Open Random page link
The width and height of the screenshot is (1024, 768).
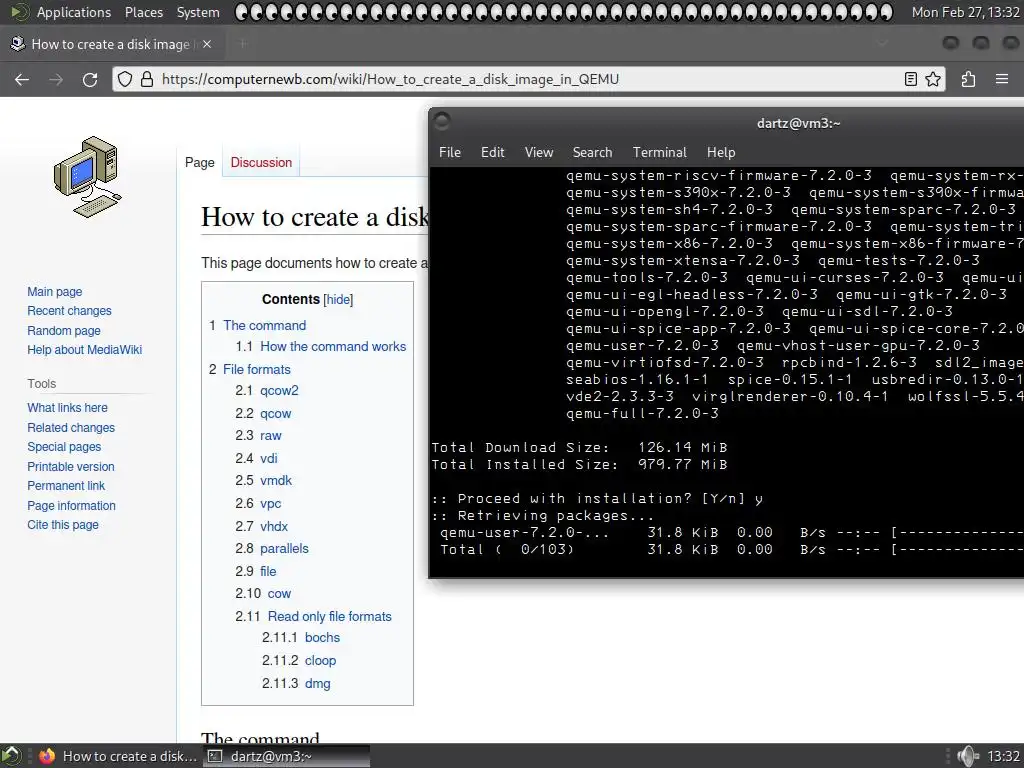click(64, 330)
